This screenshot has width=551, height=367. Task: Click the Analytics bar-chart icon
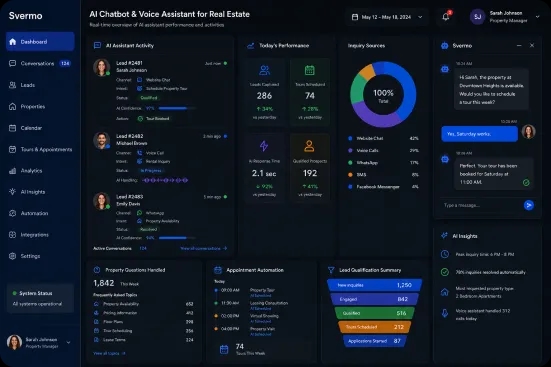[13, 171]
